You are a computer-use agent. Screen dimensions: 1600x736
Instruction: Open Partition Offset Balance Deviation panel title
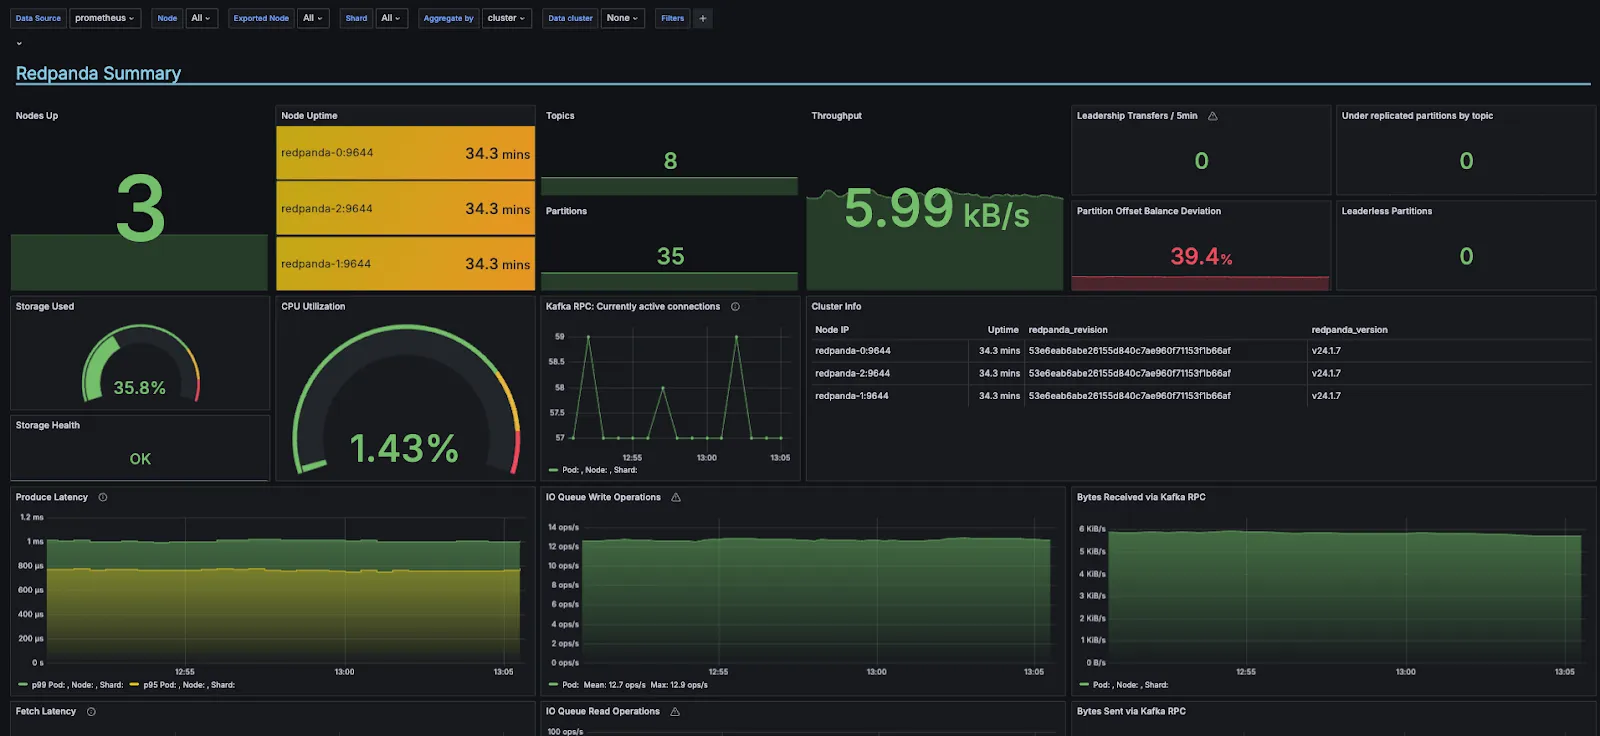pyautogui.click(x=1148, y=211)
